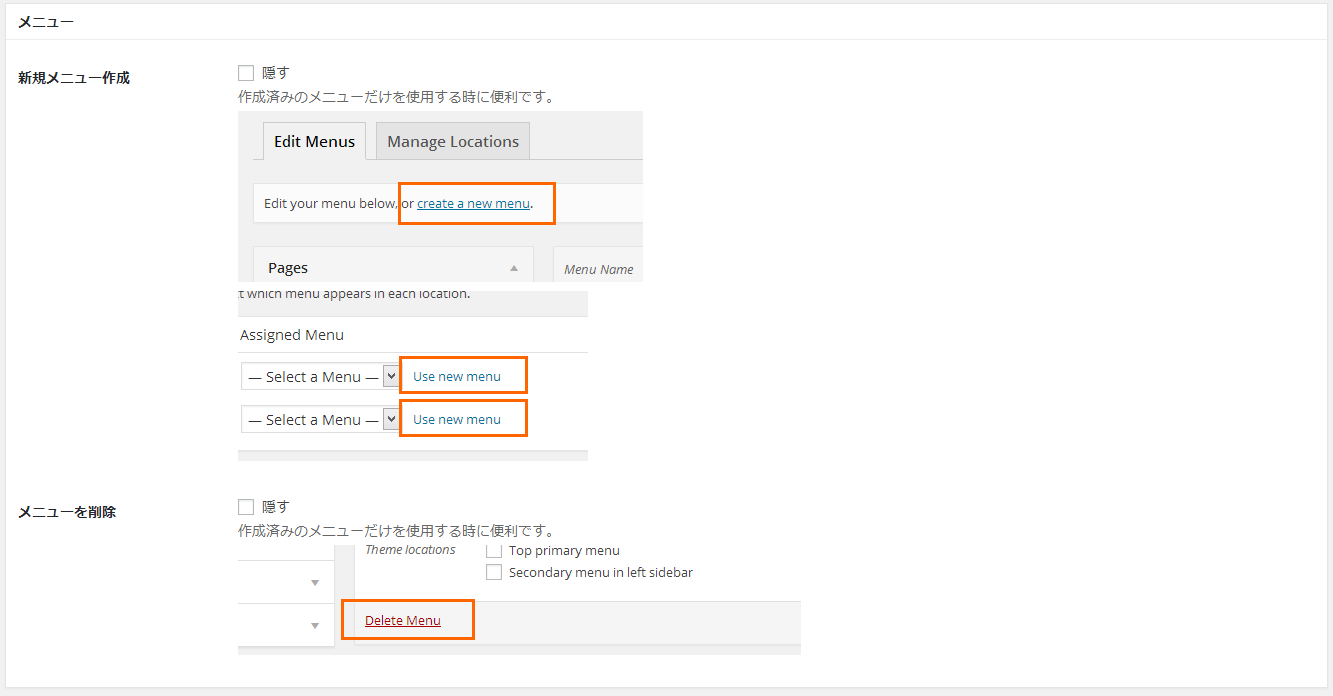Toggle the 隠す checkbox for 新規メニュー作成

(x=246, y=73)
